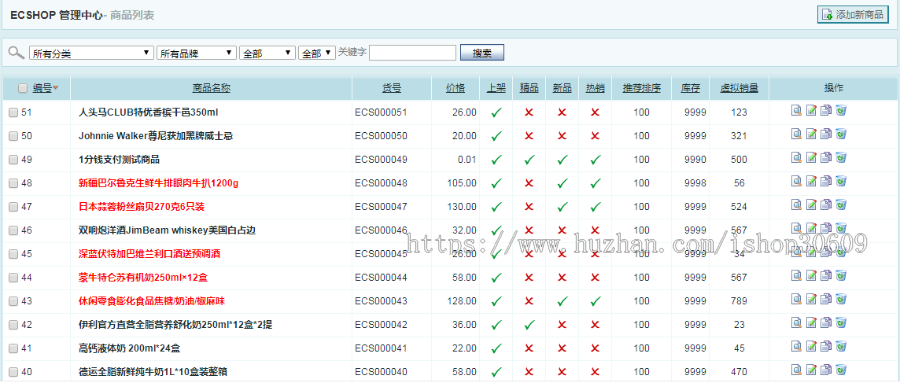View product 43 休闲零食膨化食品

coord(797,298)
